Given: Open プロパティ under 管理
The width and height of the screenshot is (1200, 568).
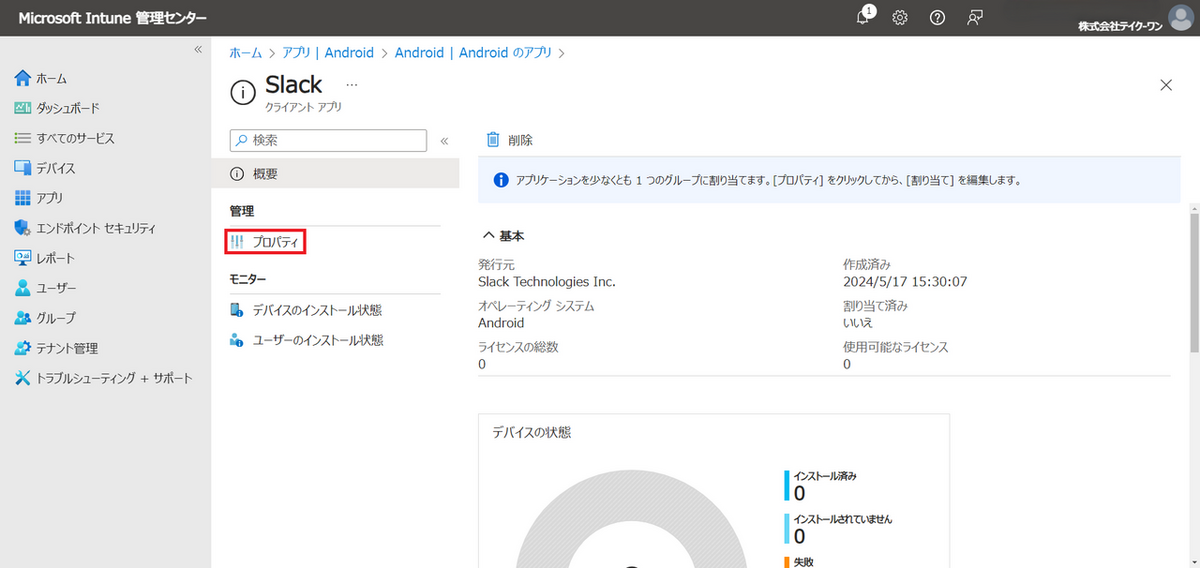Looking at the screenshot, I should point(266,242).
